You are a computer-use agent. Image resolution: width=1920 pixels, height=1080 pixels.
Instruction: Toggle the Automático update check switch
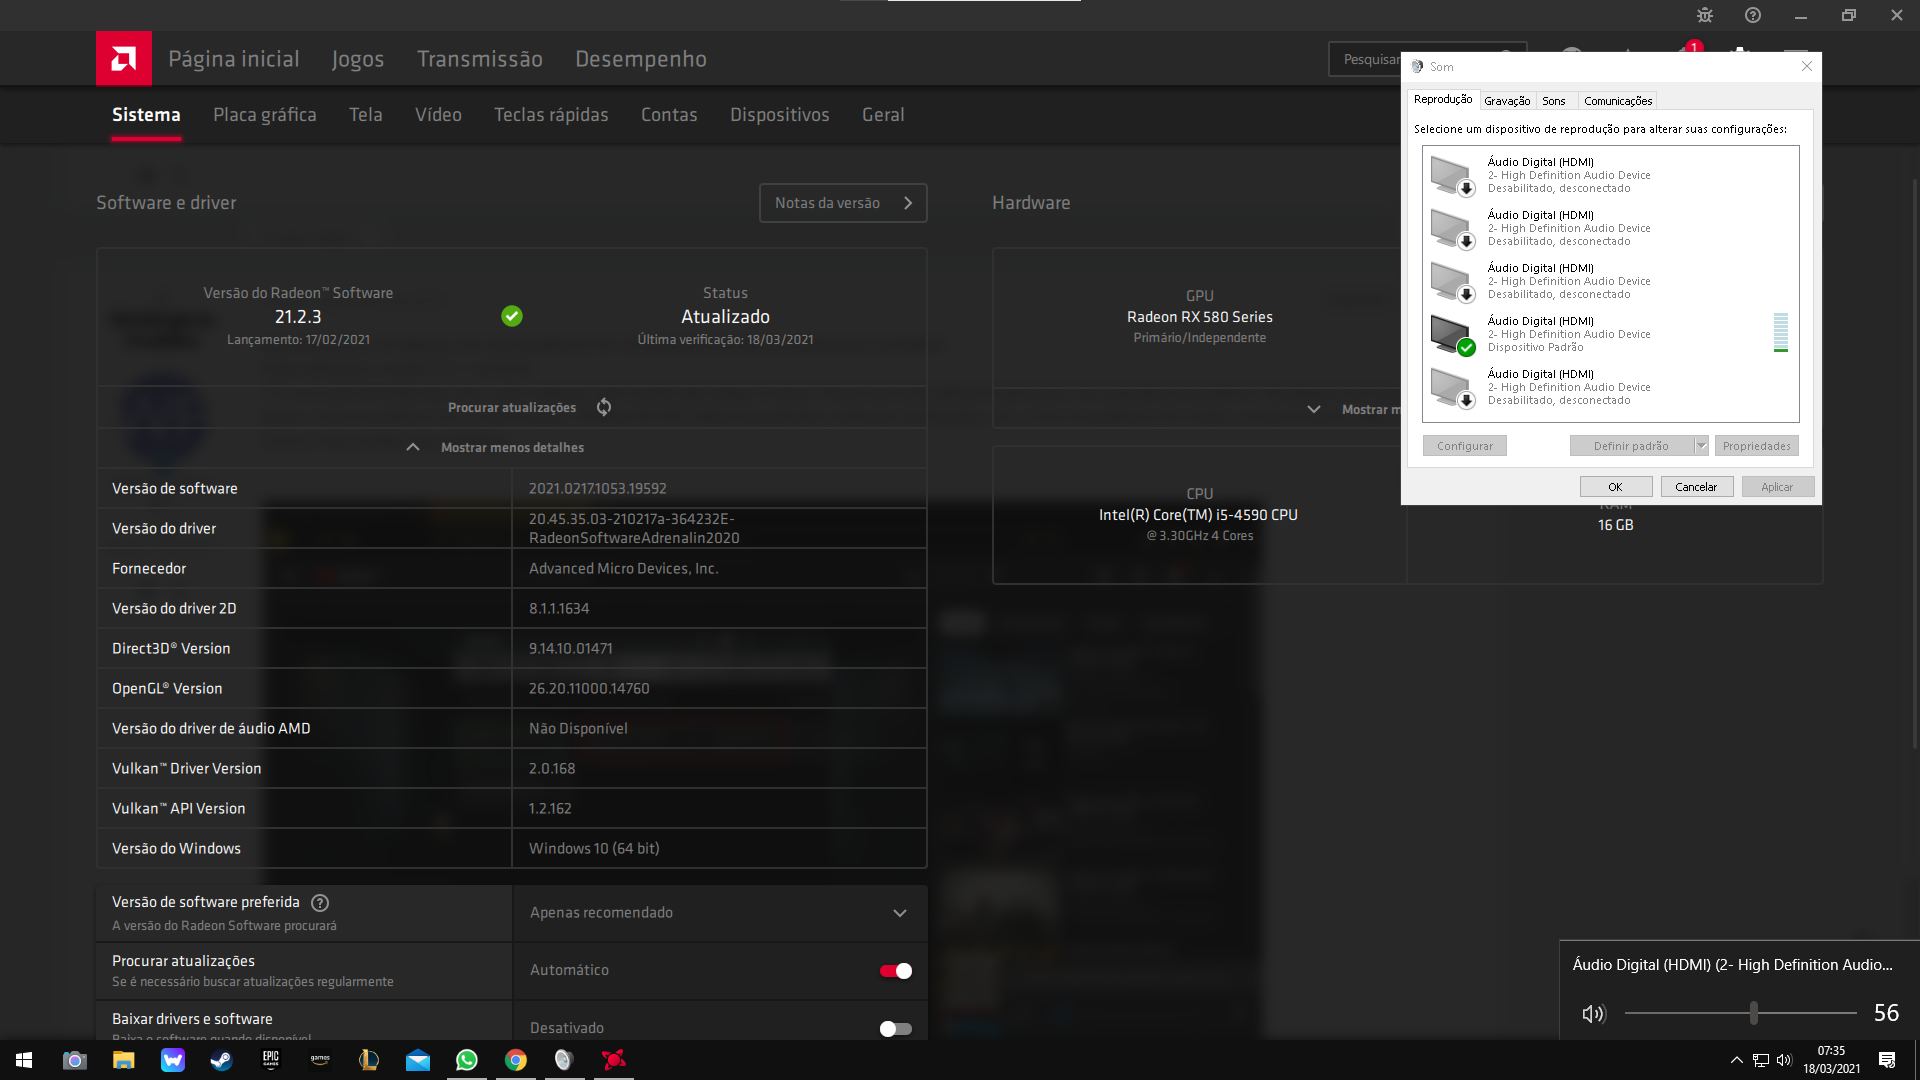click(x=896, y=971)
